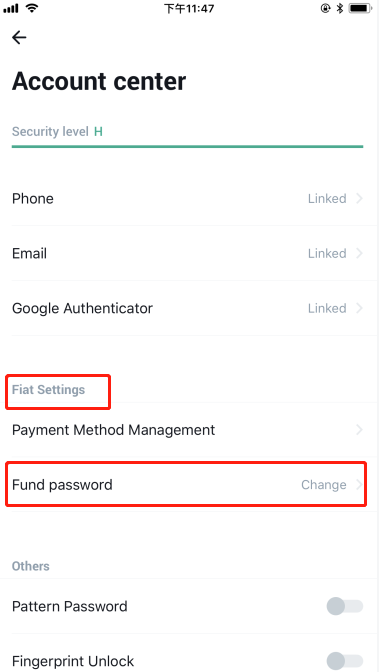Toggle the Pattern Password switch

(x=345, y=606)
